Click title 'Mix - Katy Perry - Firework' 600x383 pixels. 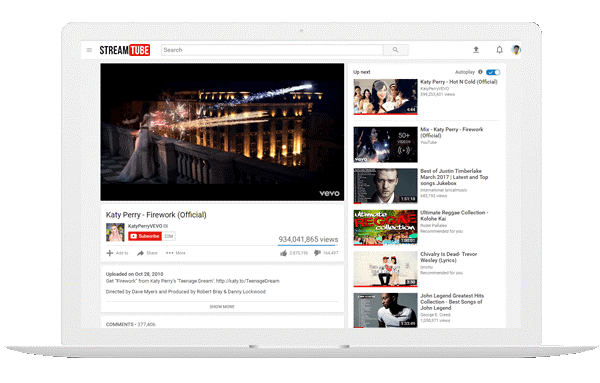pyautogui.click(x=452, y=132)
